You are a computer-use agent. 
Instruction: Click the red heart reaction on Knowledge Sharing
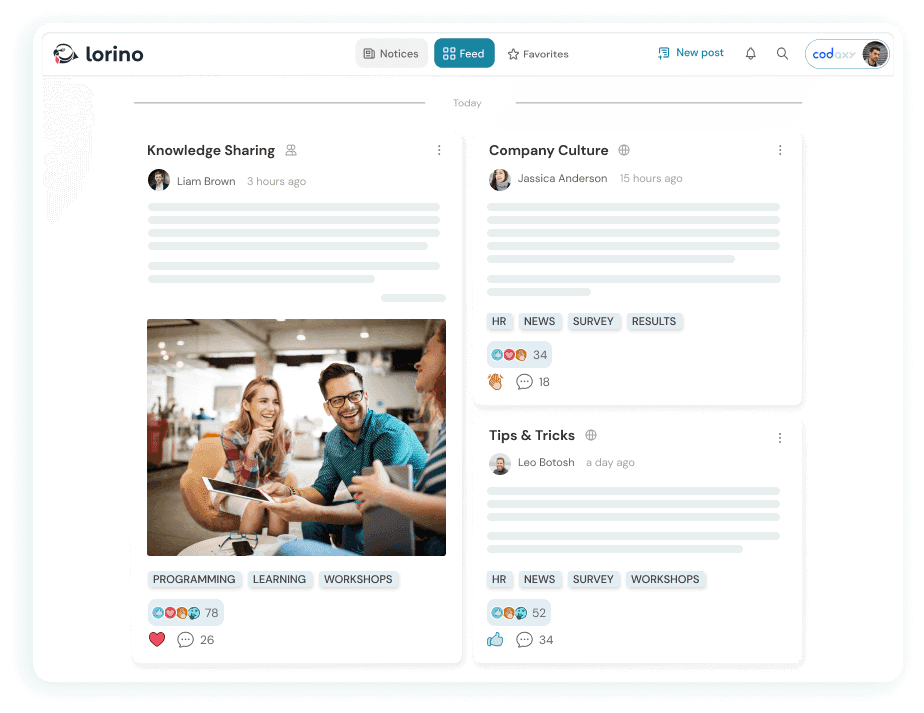(x=157, y=639)
